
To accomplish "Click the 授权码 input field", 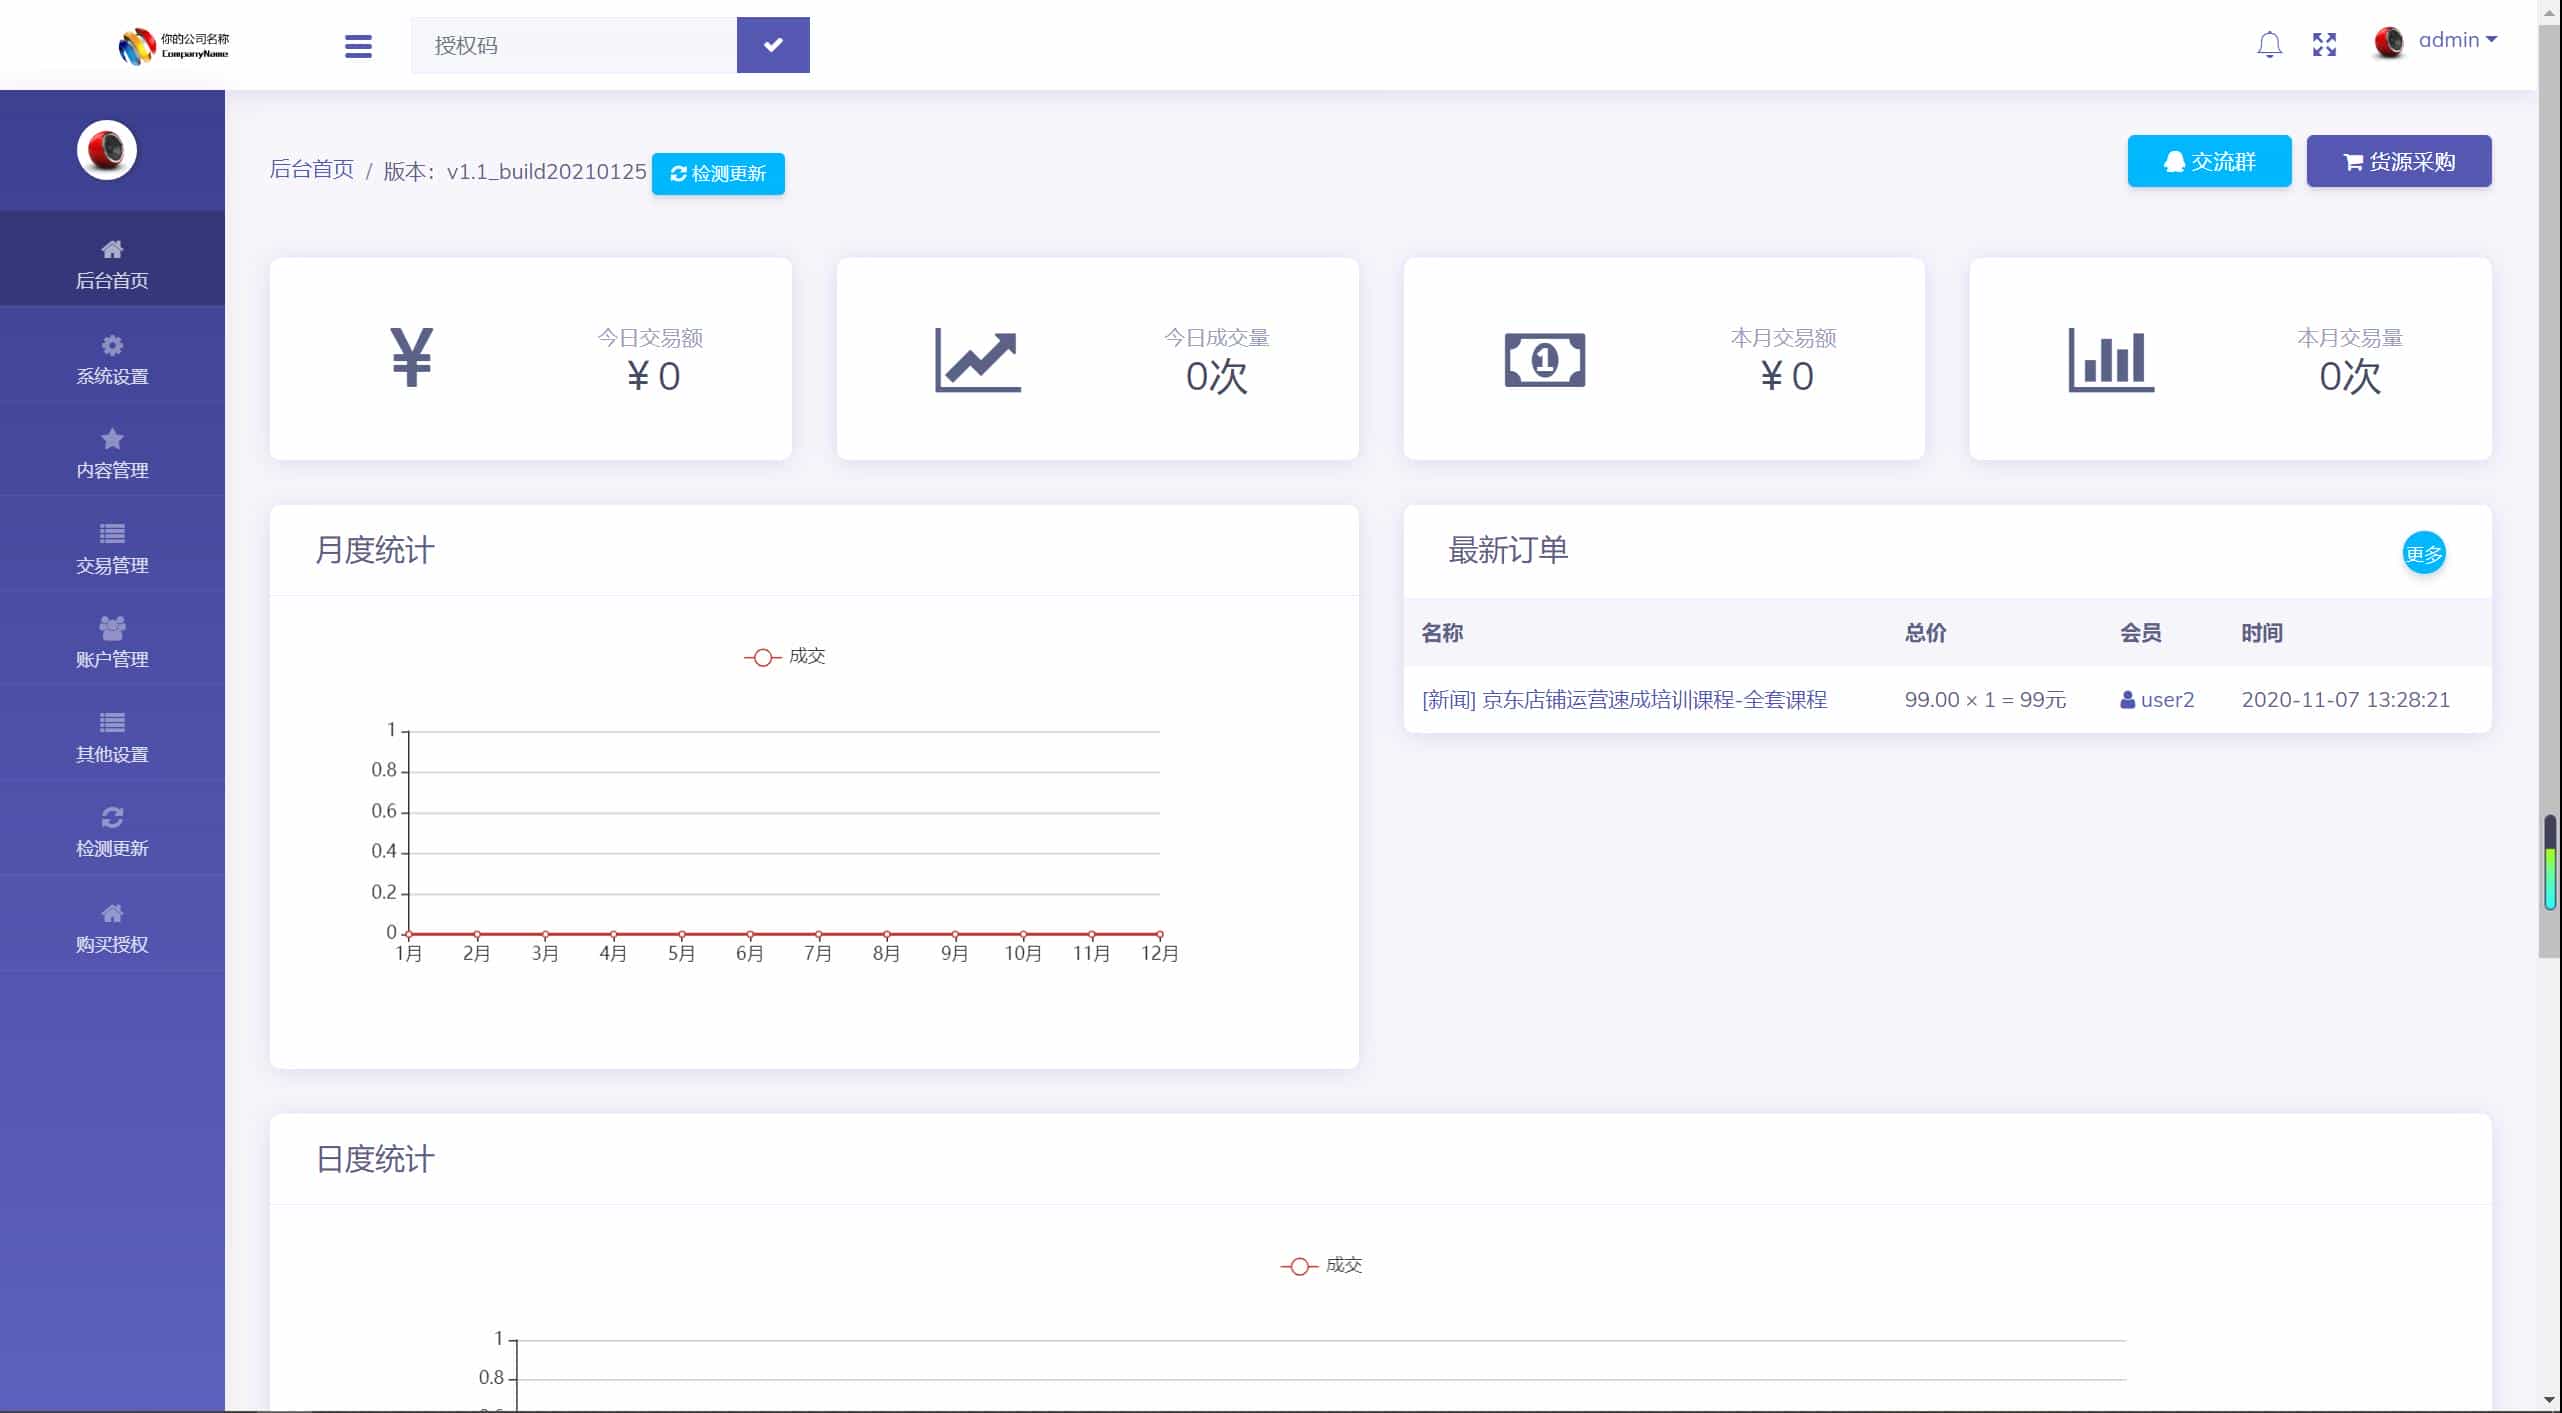I will point(570,45).
